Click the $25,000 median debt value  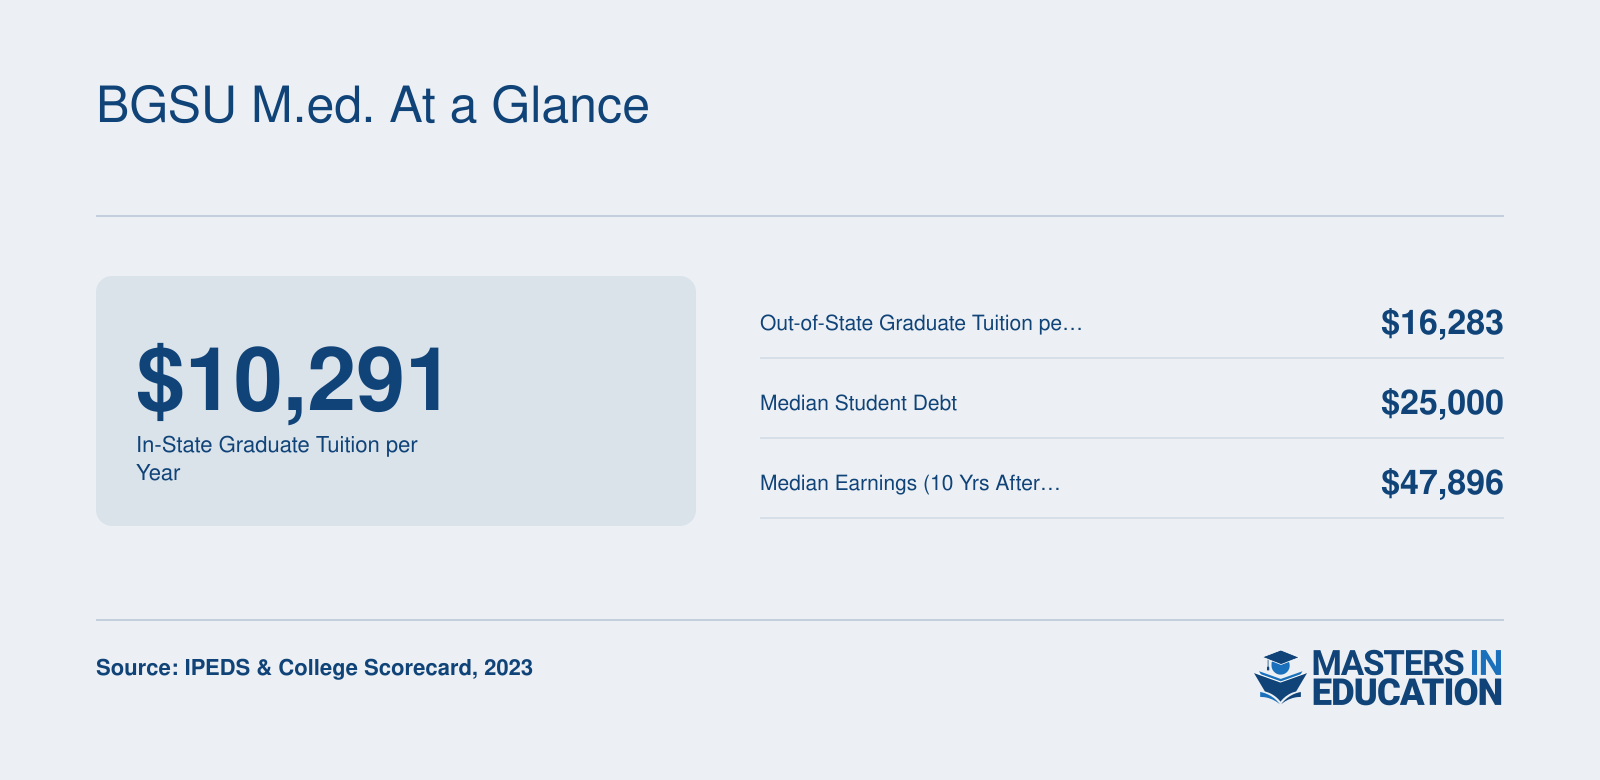(1441, 402)
